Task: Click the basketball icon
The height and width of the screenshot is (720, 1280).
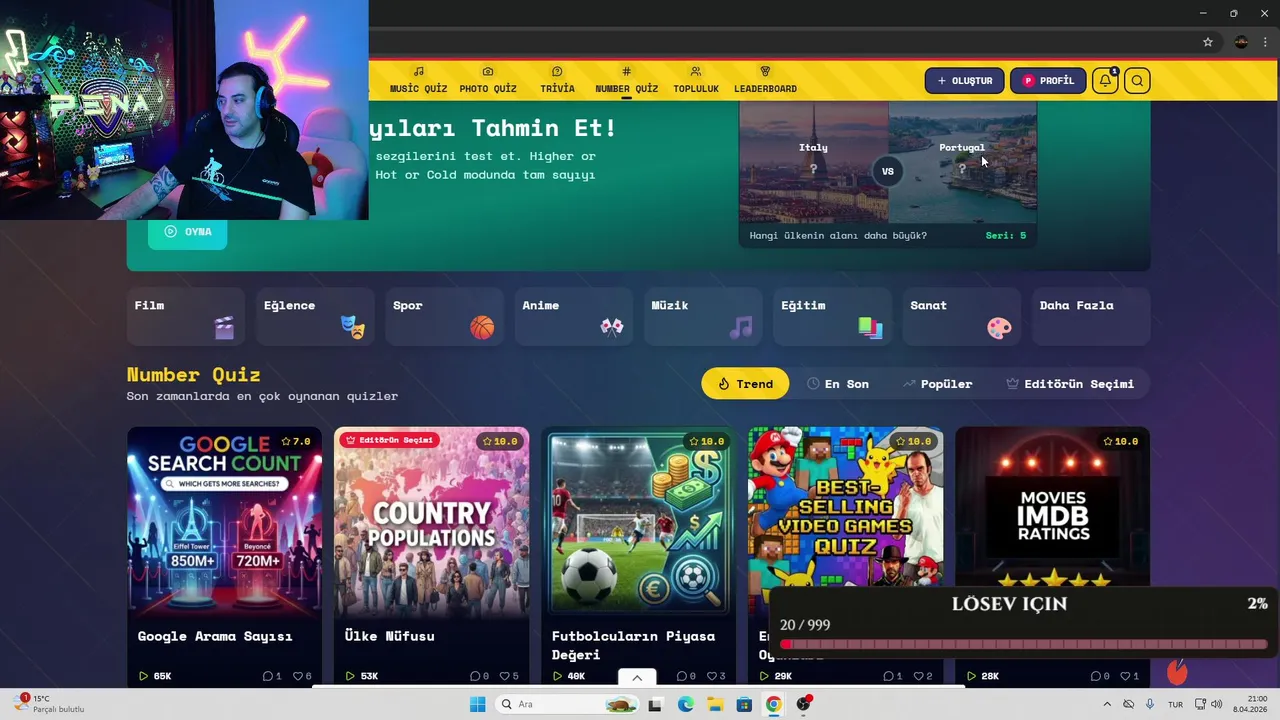Action: pyautogui.click(x=482, y=327)
